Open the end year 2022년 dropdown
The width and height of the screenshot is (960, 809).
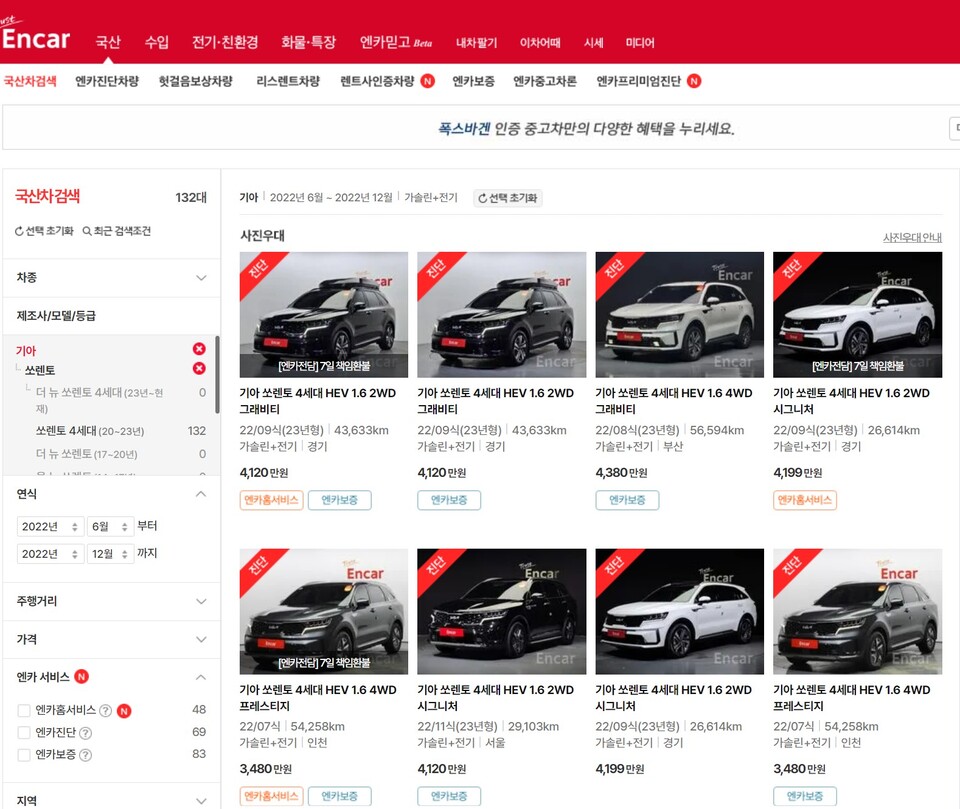(x=50, y=554)
